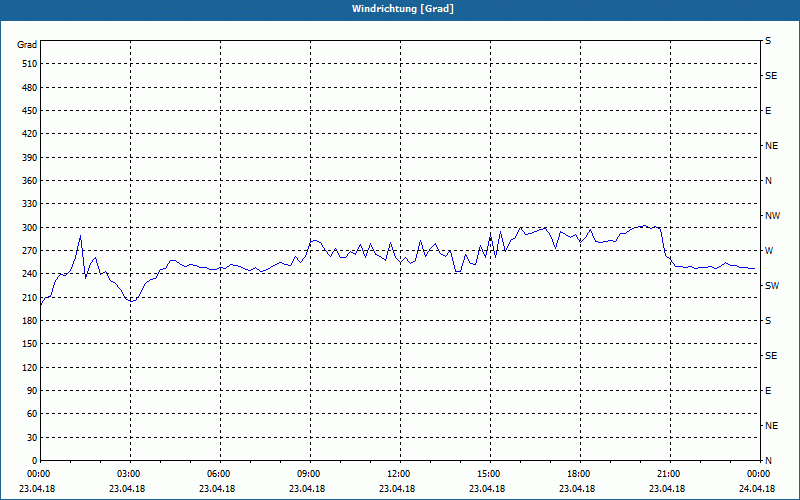Select the 09:00 time label

click(x=308, y=474)
